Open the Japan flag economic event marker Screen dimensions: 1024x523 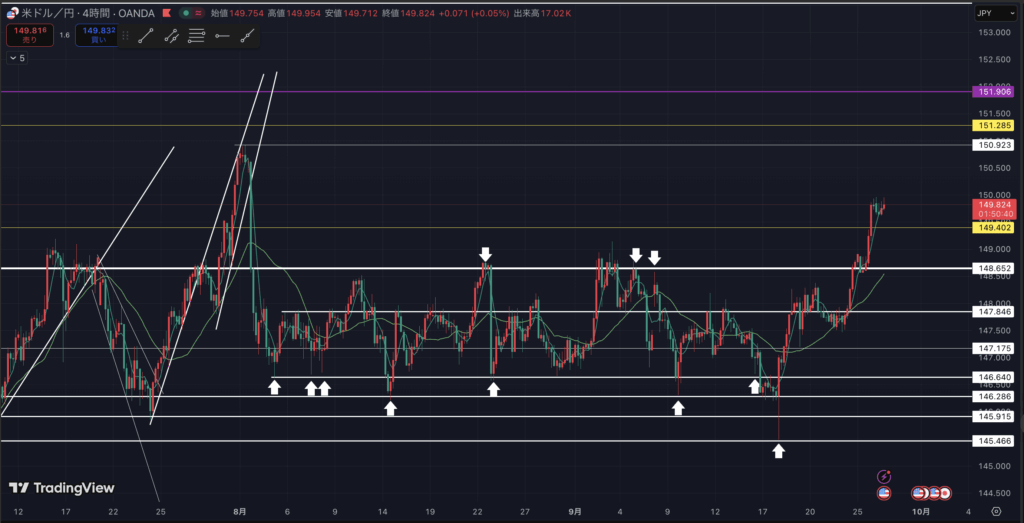point(943,493)
